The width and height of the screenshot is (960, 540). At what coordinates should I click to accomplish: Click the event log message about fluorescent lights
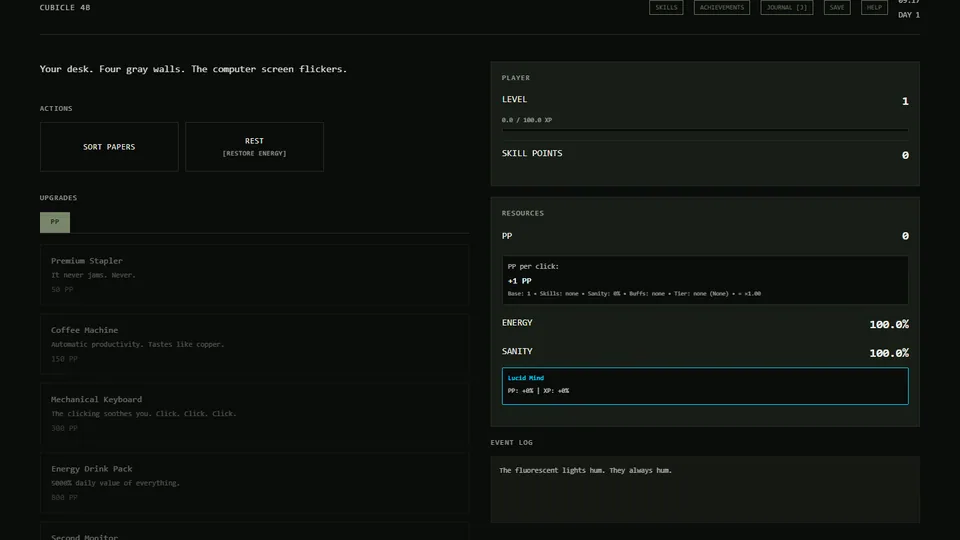pyautogui.click(x=585, y=470)
